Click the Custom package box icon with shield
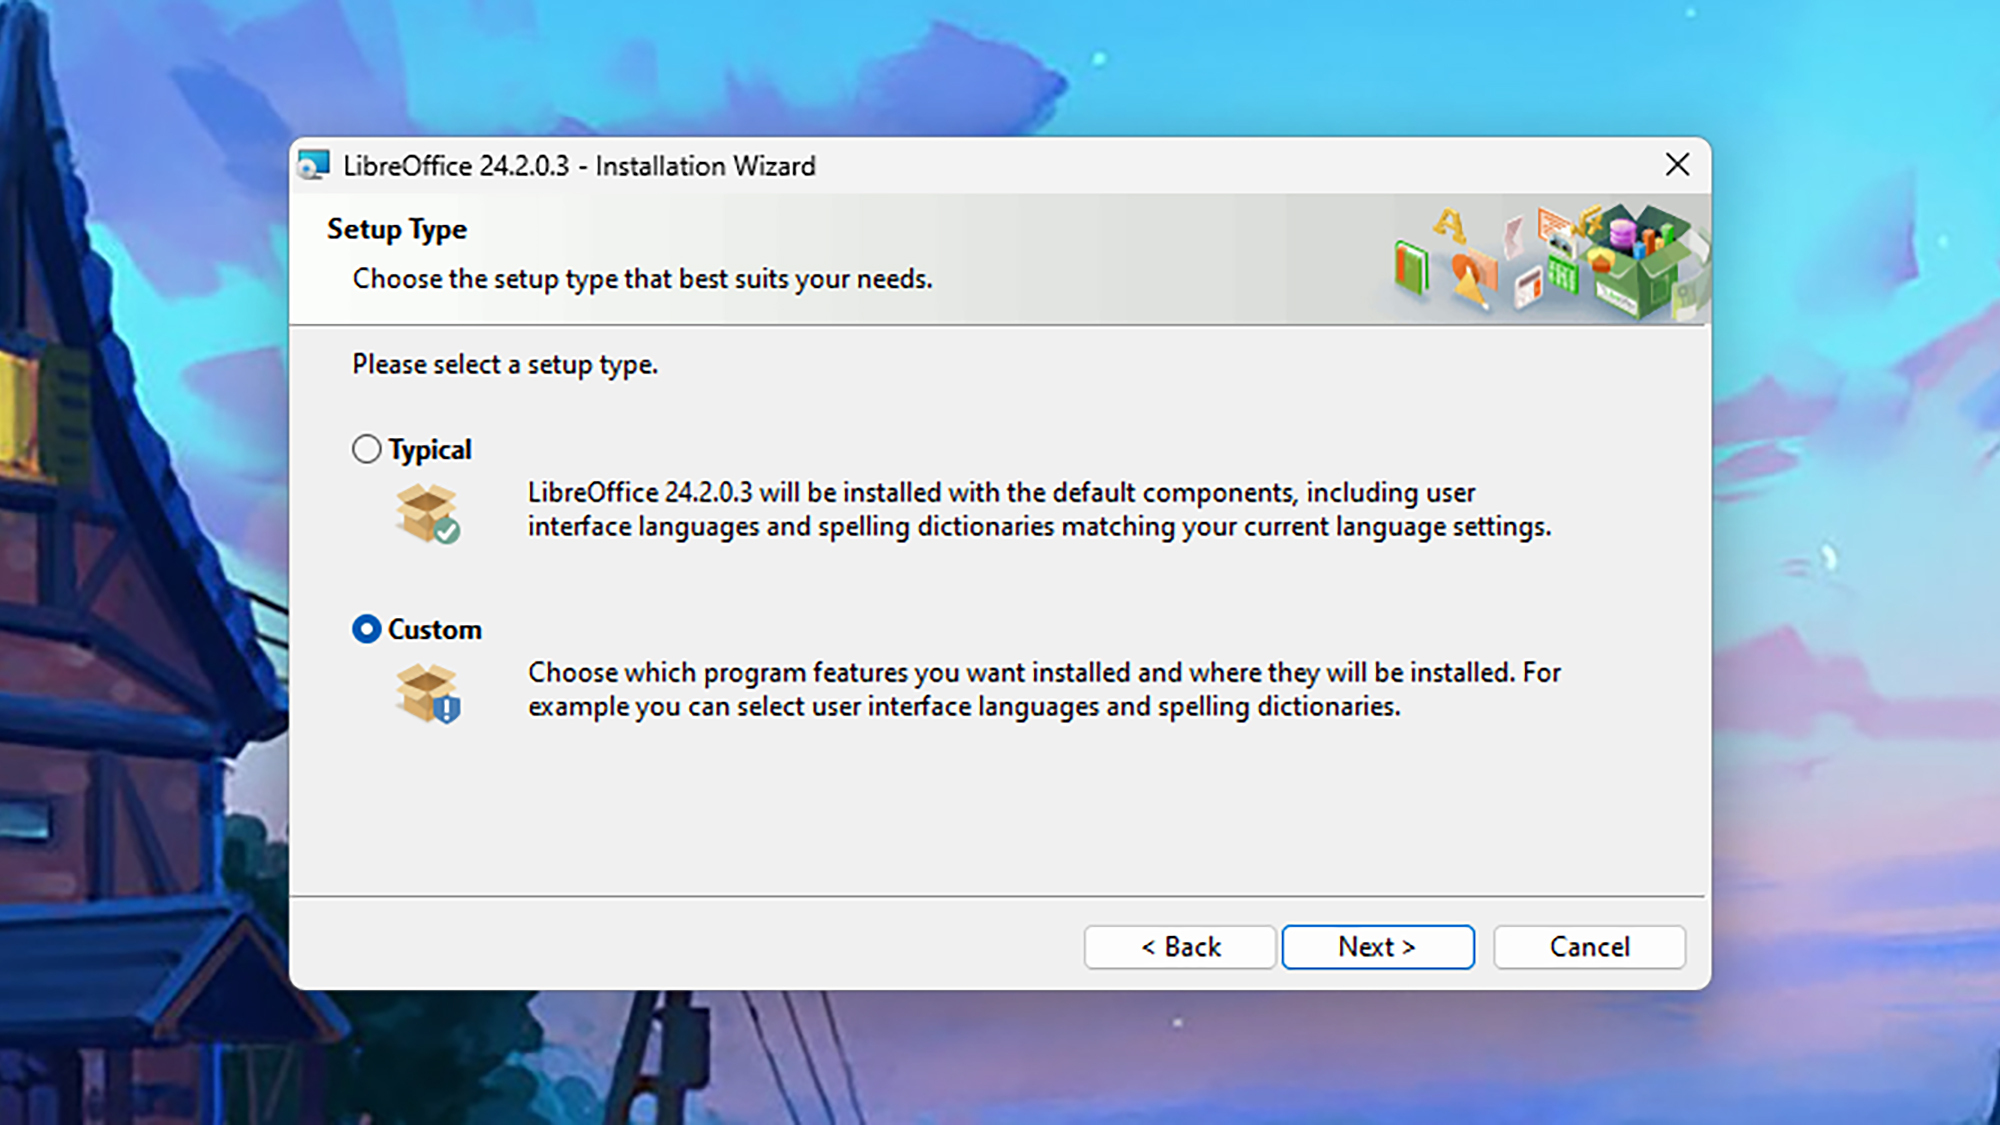Viewport: 2000px width, 1125px height. 428,694
